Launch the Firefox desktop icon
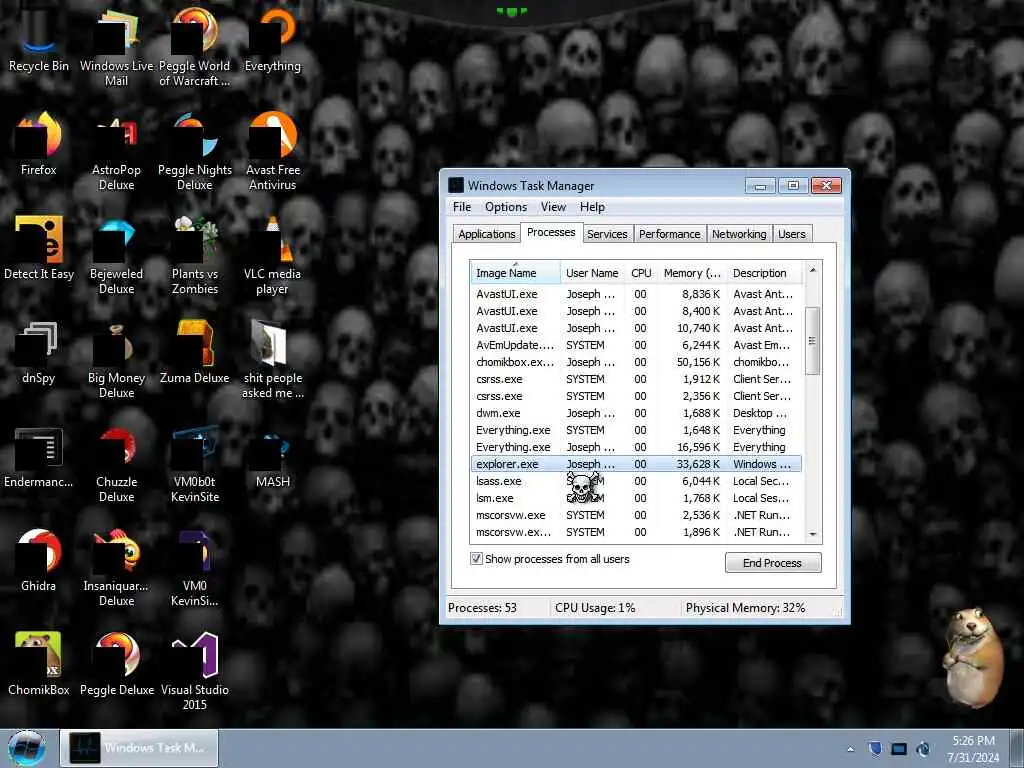This screenshot has width=1024, height=768. (x=39, y=142)
